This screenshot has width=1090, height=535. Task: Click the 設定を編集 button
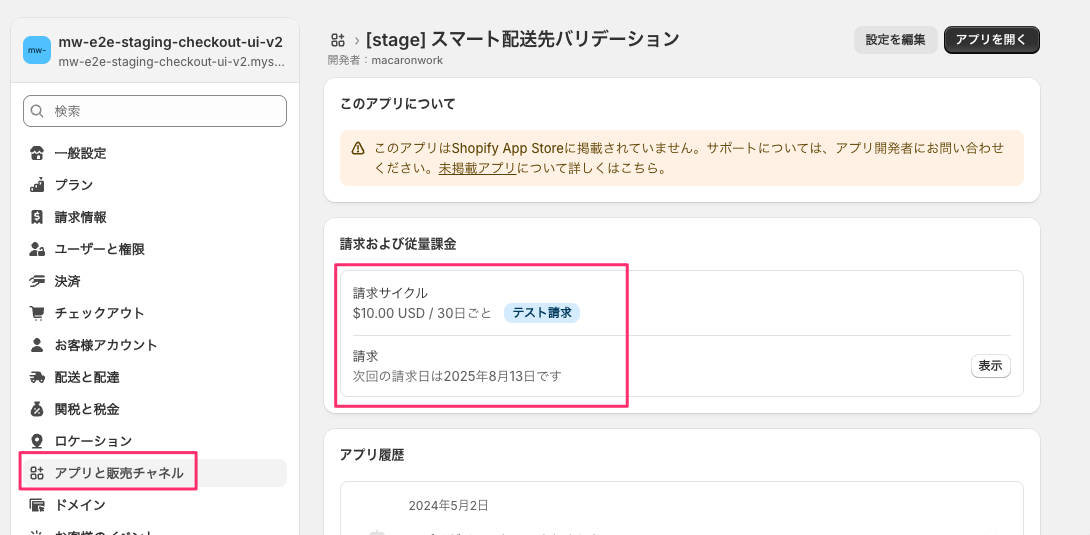coord(895,40)
